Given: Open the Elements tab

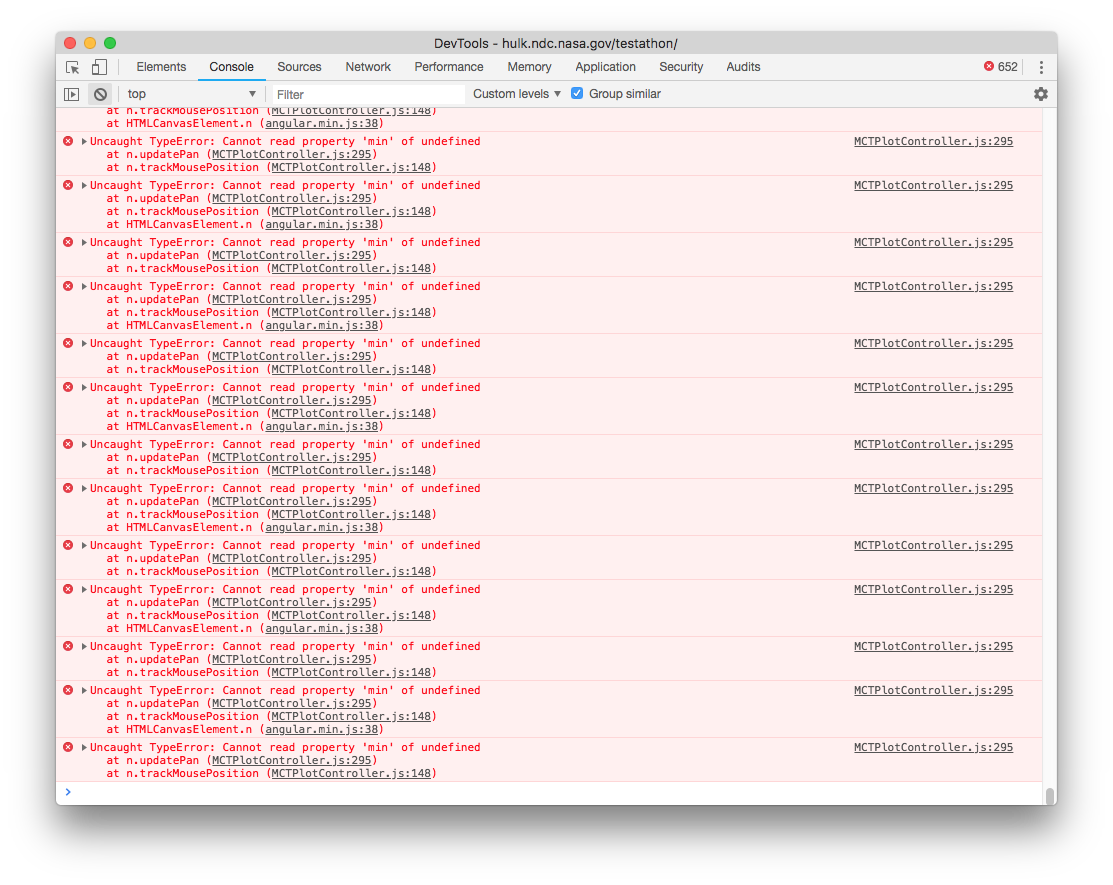Looking at the screenshot, I should [161, 66].
